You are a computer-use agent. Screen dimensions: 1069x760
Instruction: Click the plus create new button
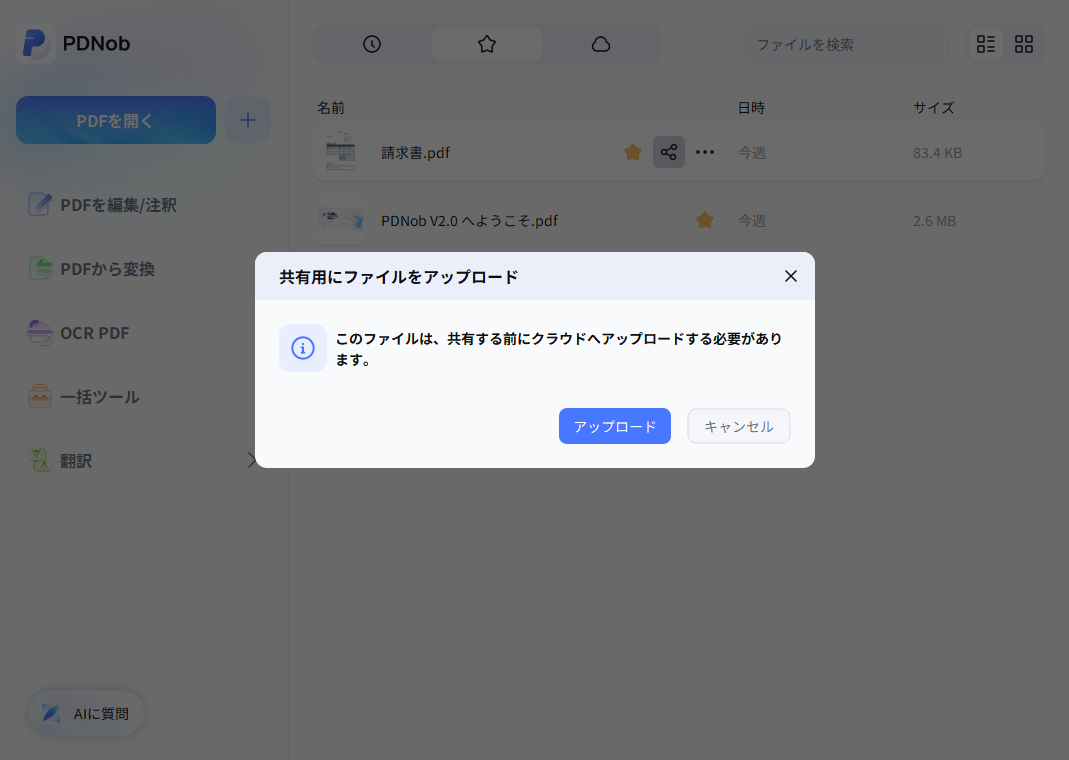248,120
